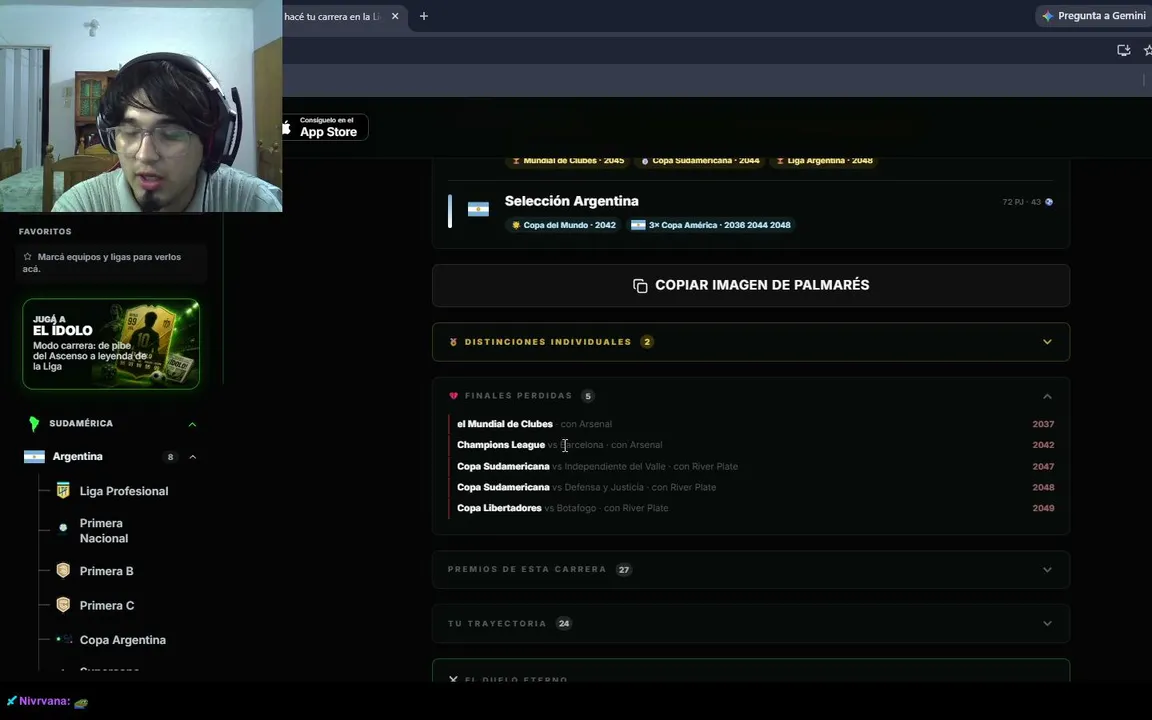Image resolution: width=1152 pixels, height=720 pixels.
Task: Click the Primera C shield icon
Action: [63, 605]
